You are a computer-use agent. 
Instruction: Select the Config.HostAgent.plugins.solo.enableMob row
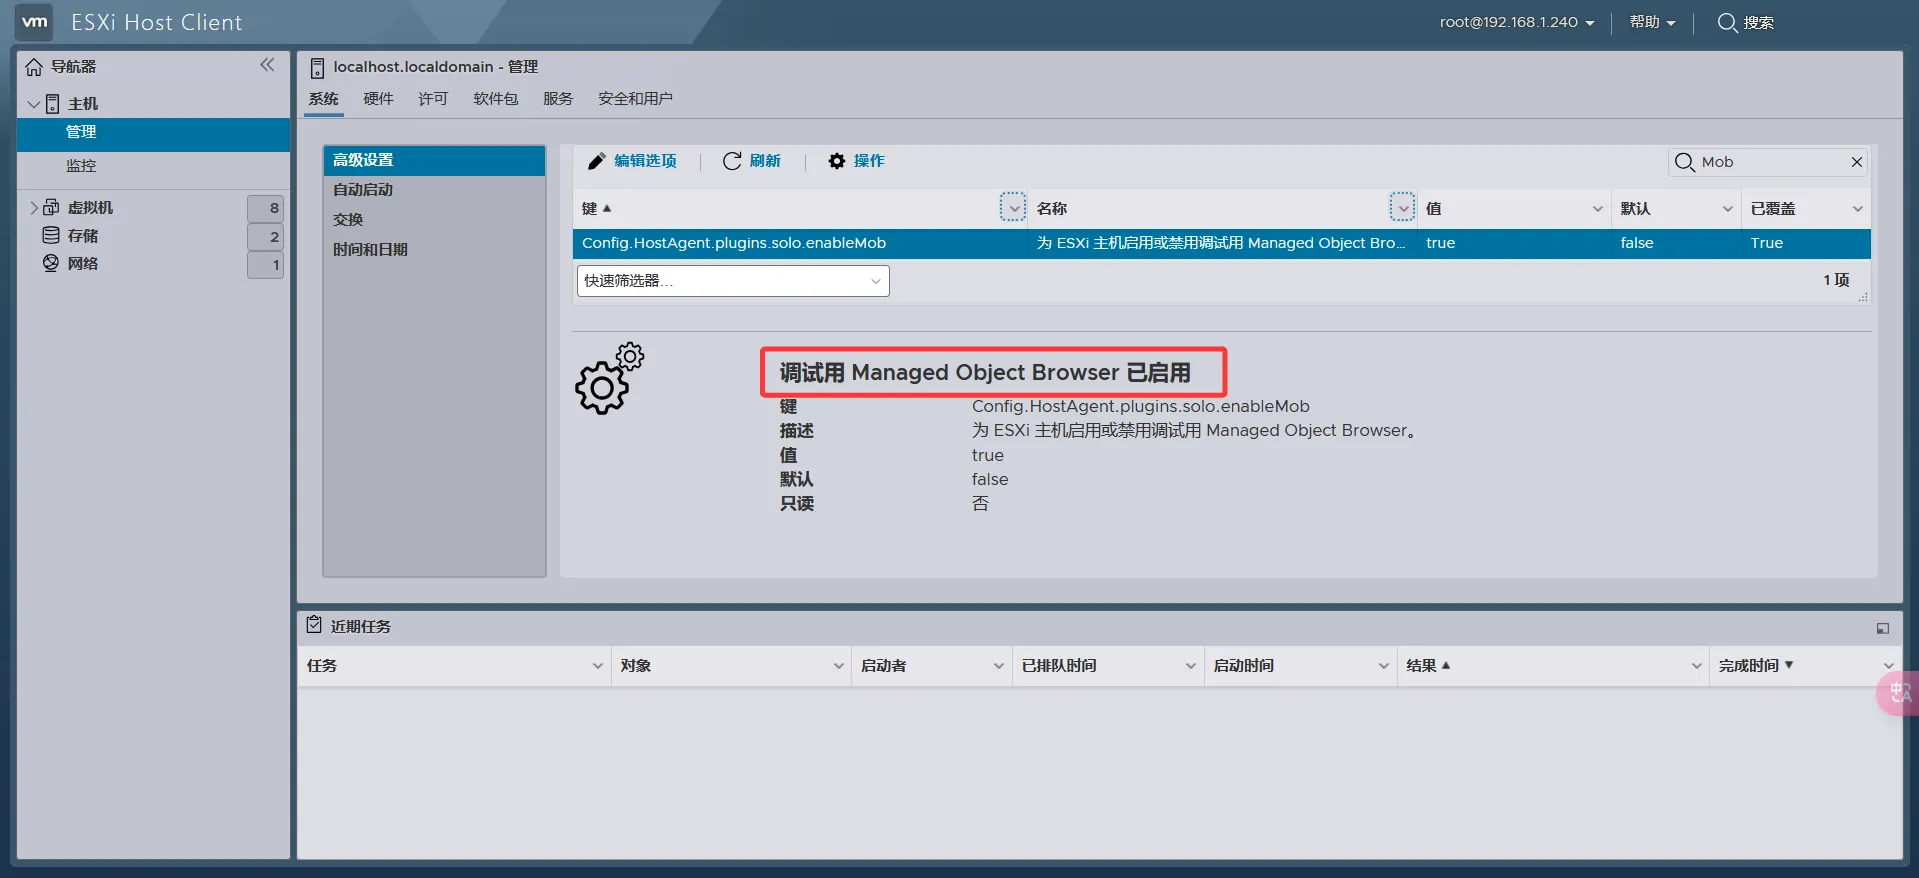click(x=1221, y=244)
